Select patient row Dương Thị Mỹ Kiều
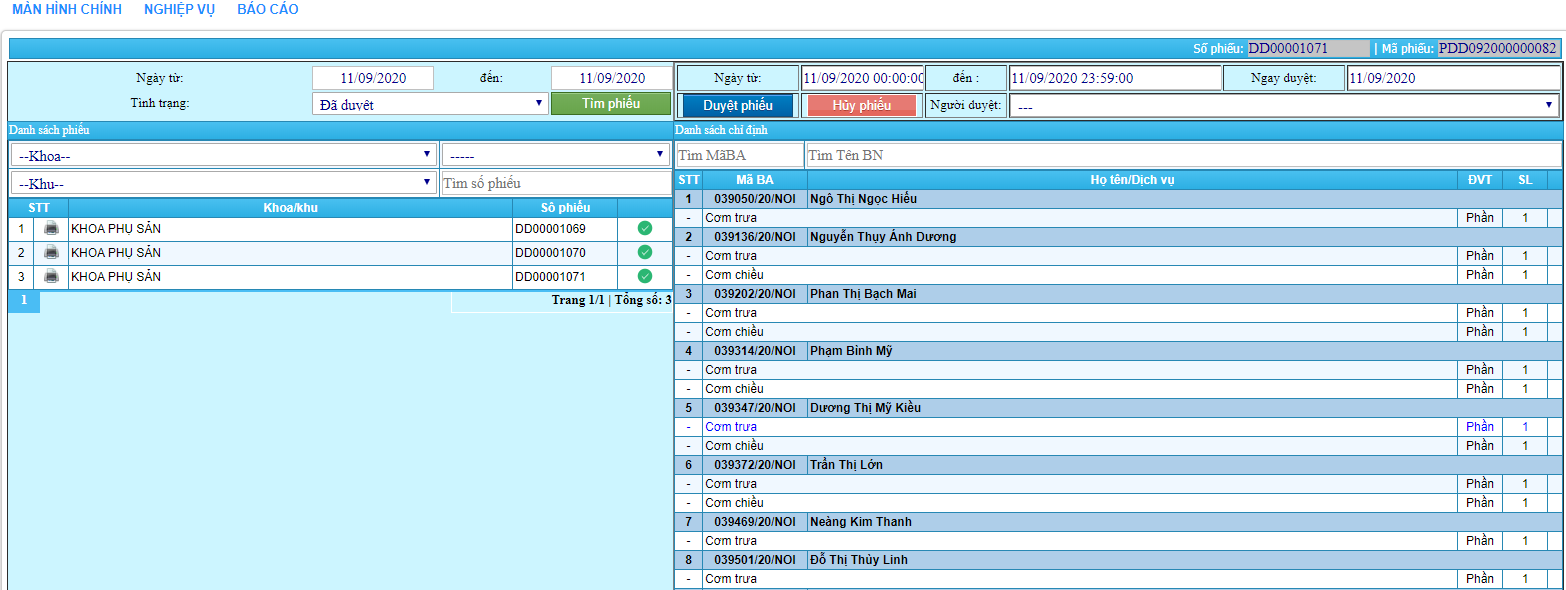Viewport: 1566px width, 590px height. click(865, 408)
